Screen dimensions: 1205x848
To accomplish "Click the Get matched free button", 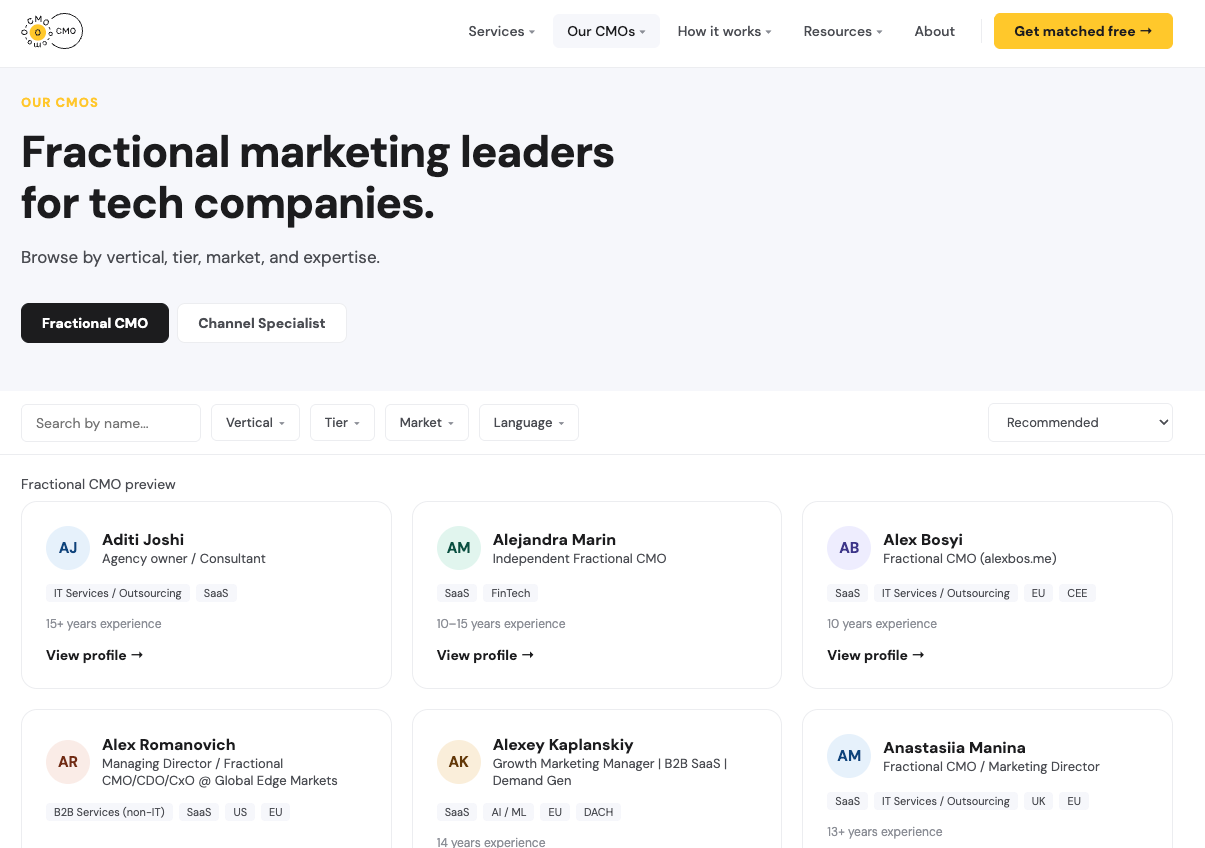I will coord(1083,31).
